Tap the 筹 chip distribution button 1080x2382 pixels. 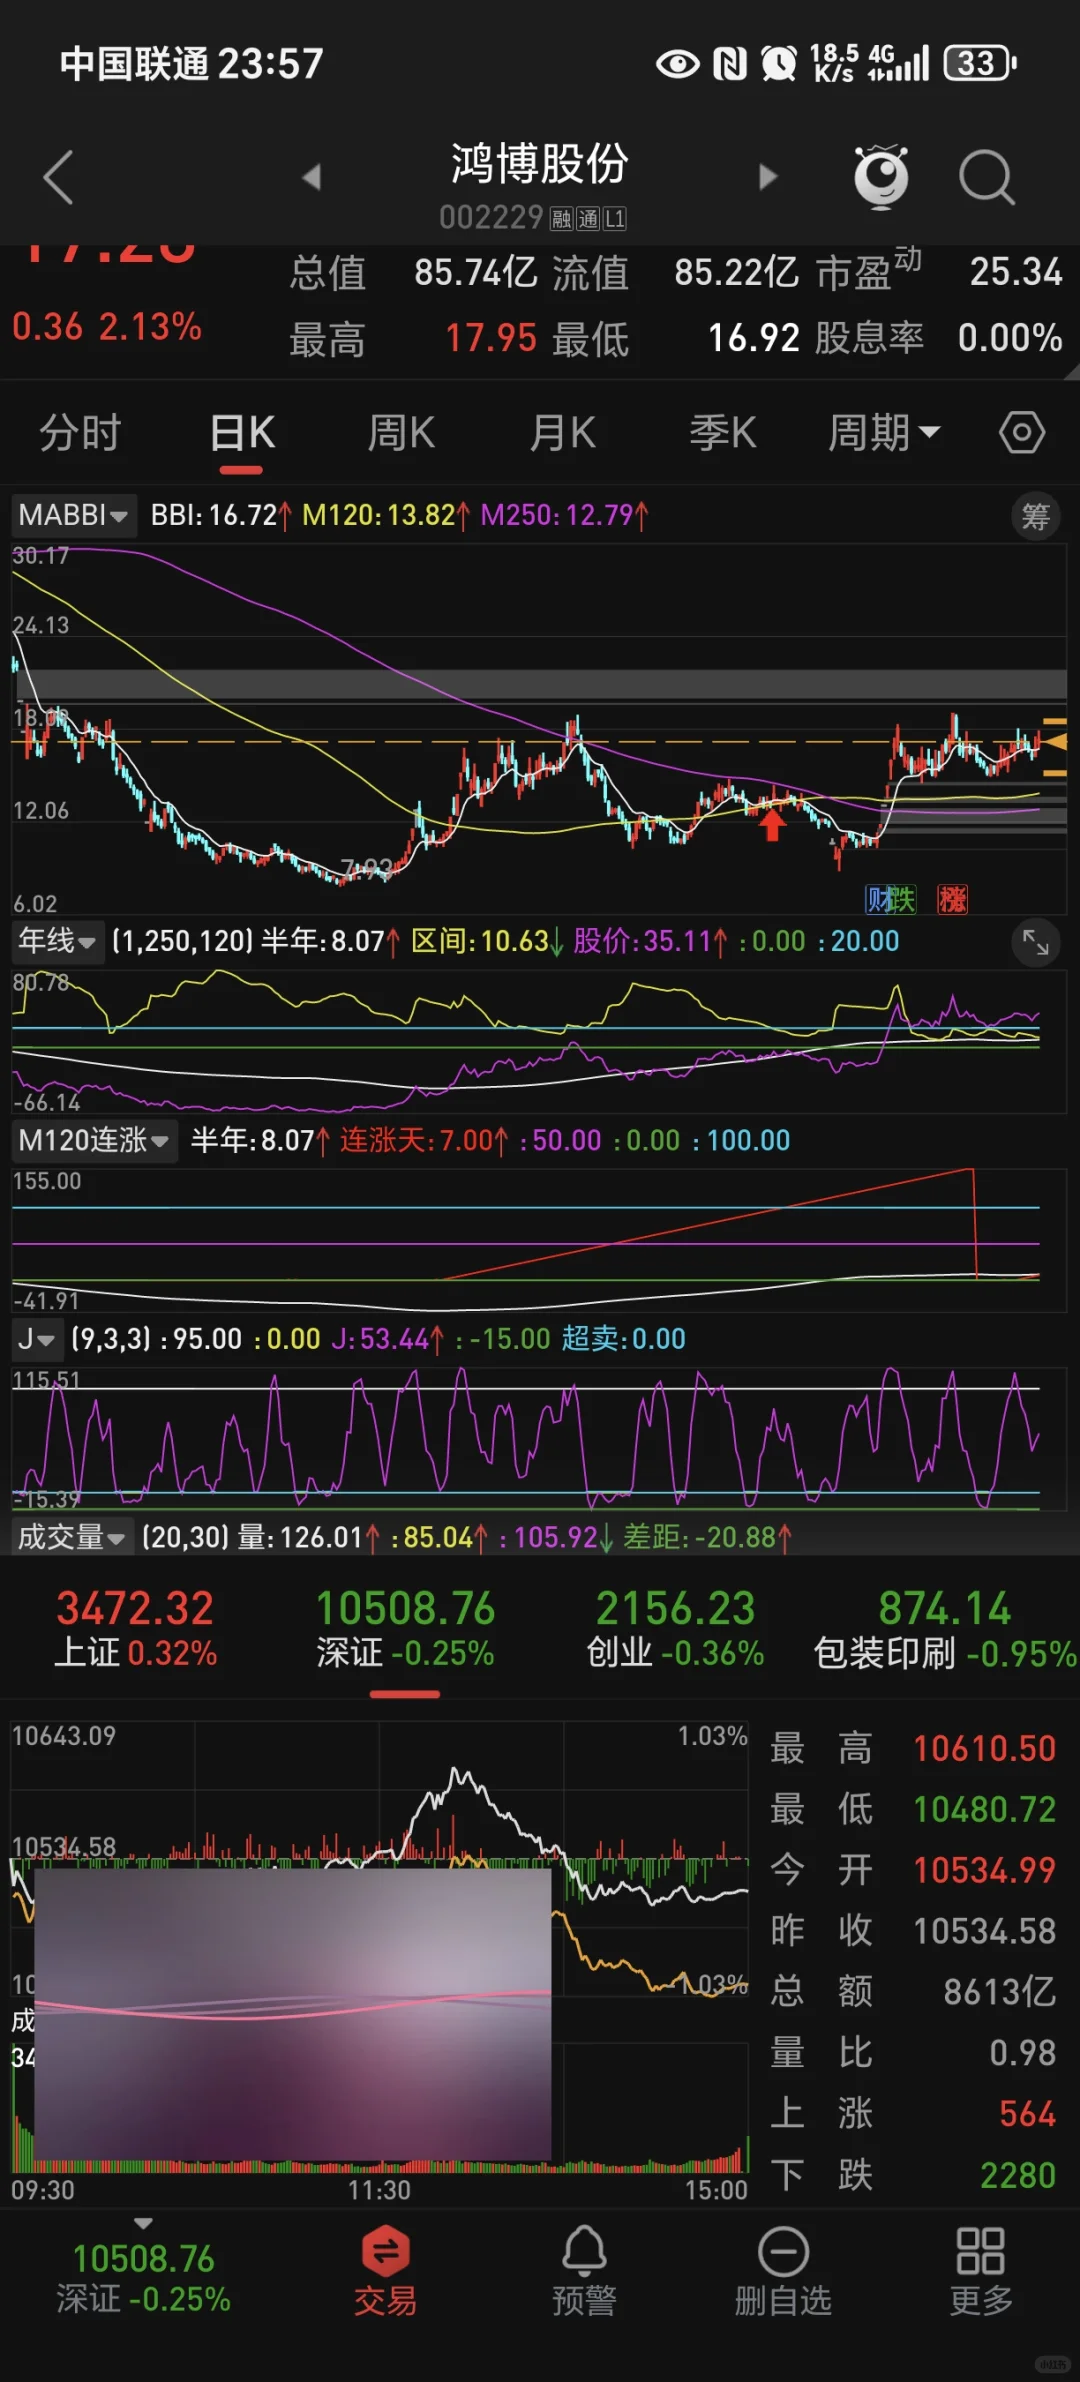point(1036,517)
